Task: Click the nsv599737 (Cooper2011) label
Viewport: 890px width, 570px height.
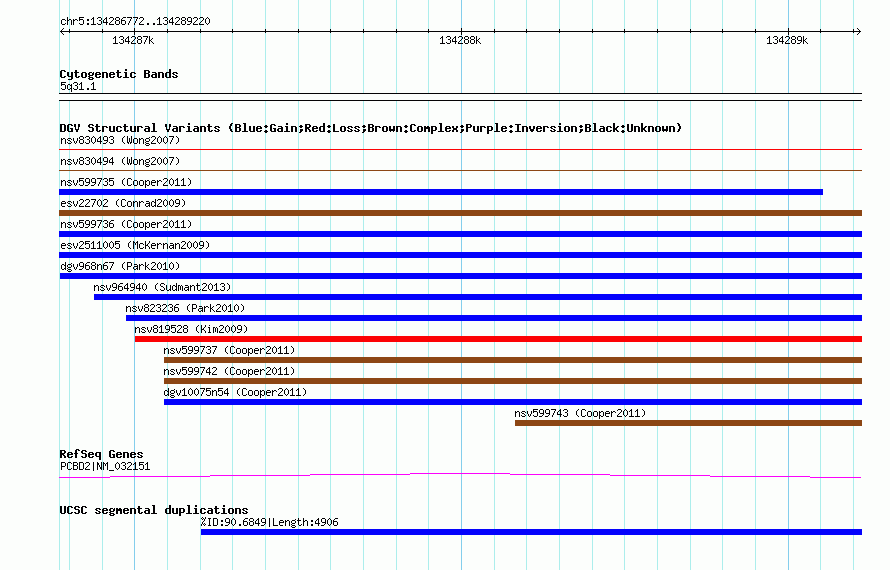Action: point(229,350)
